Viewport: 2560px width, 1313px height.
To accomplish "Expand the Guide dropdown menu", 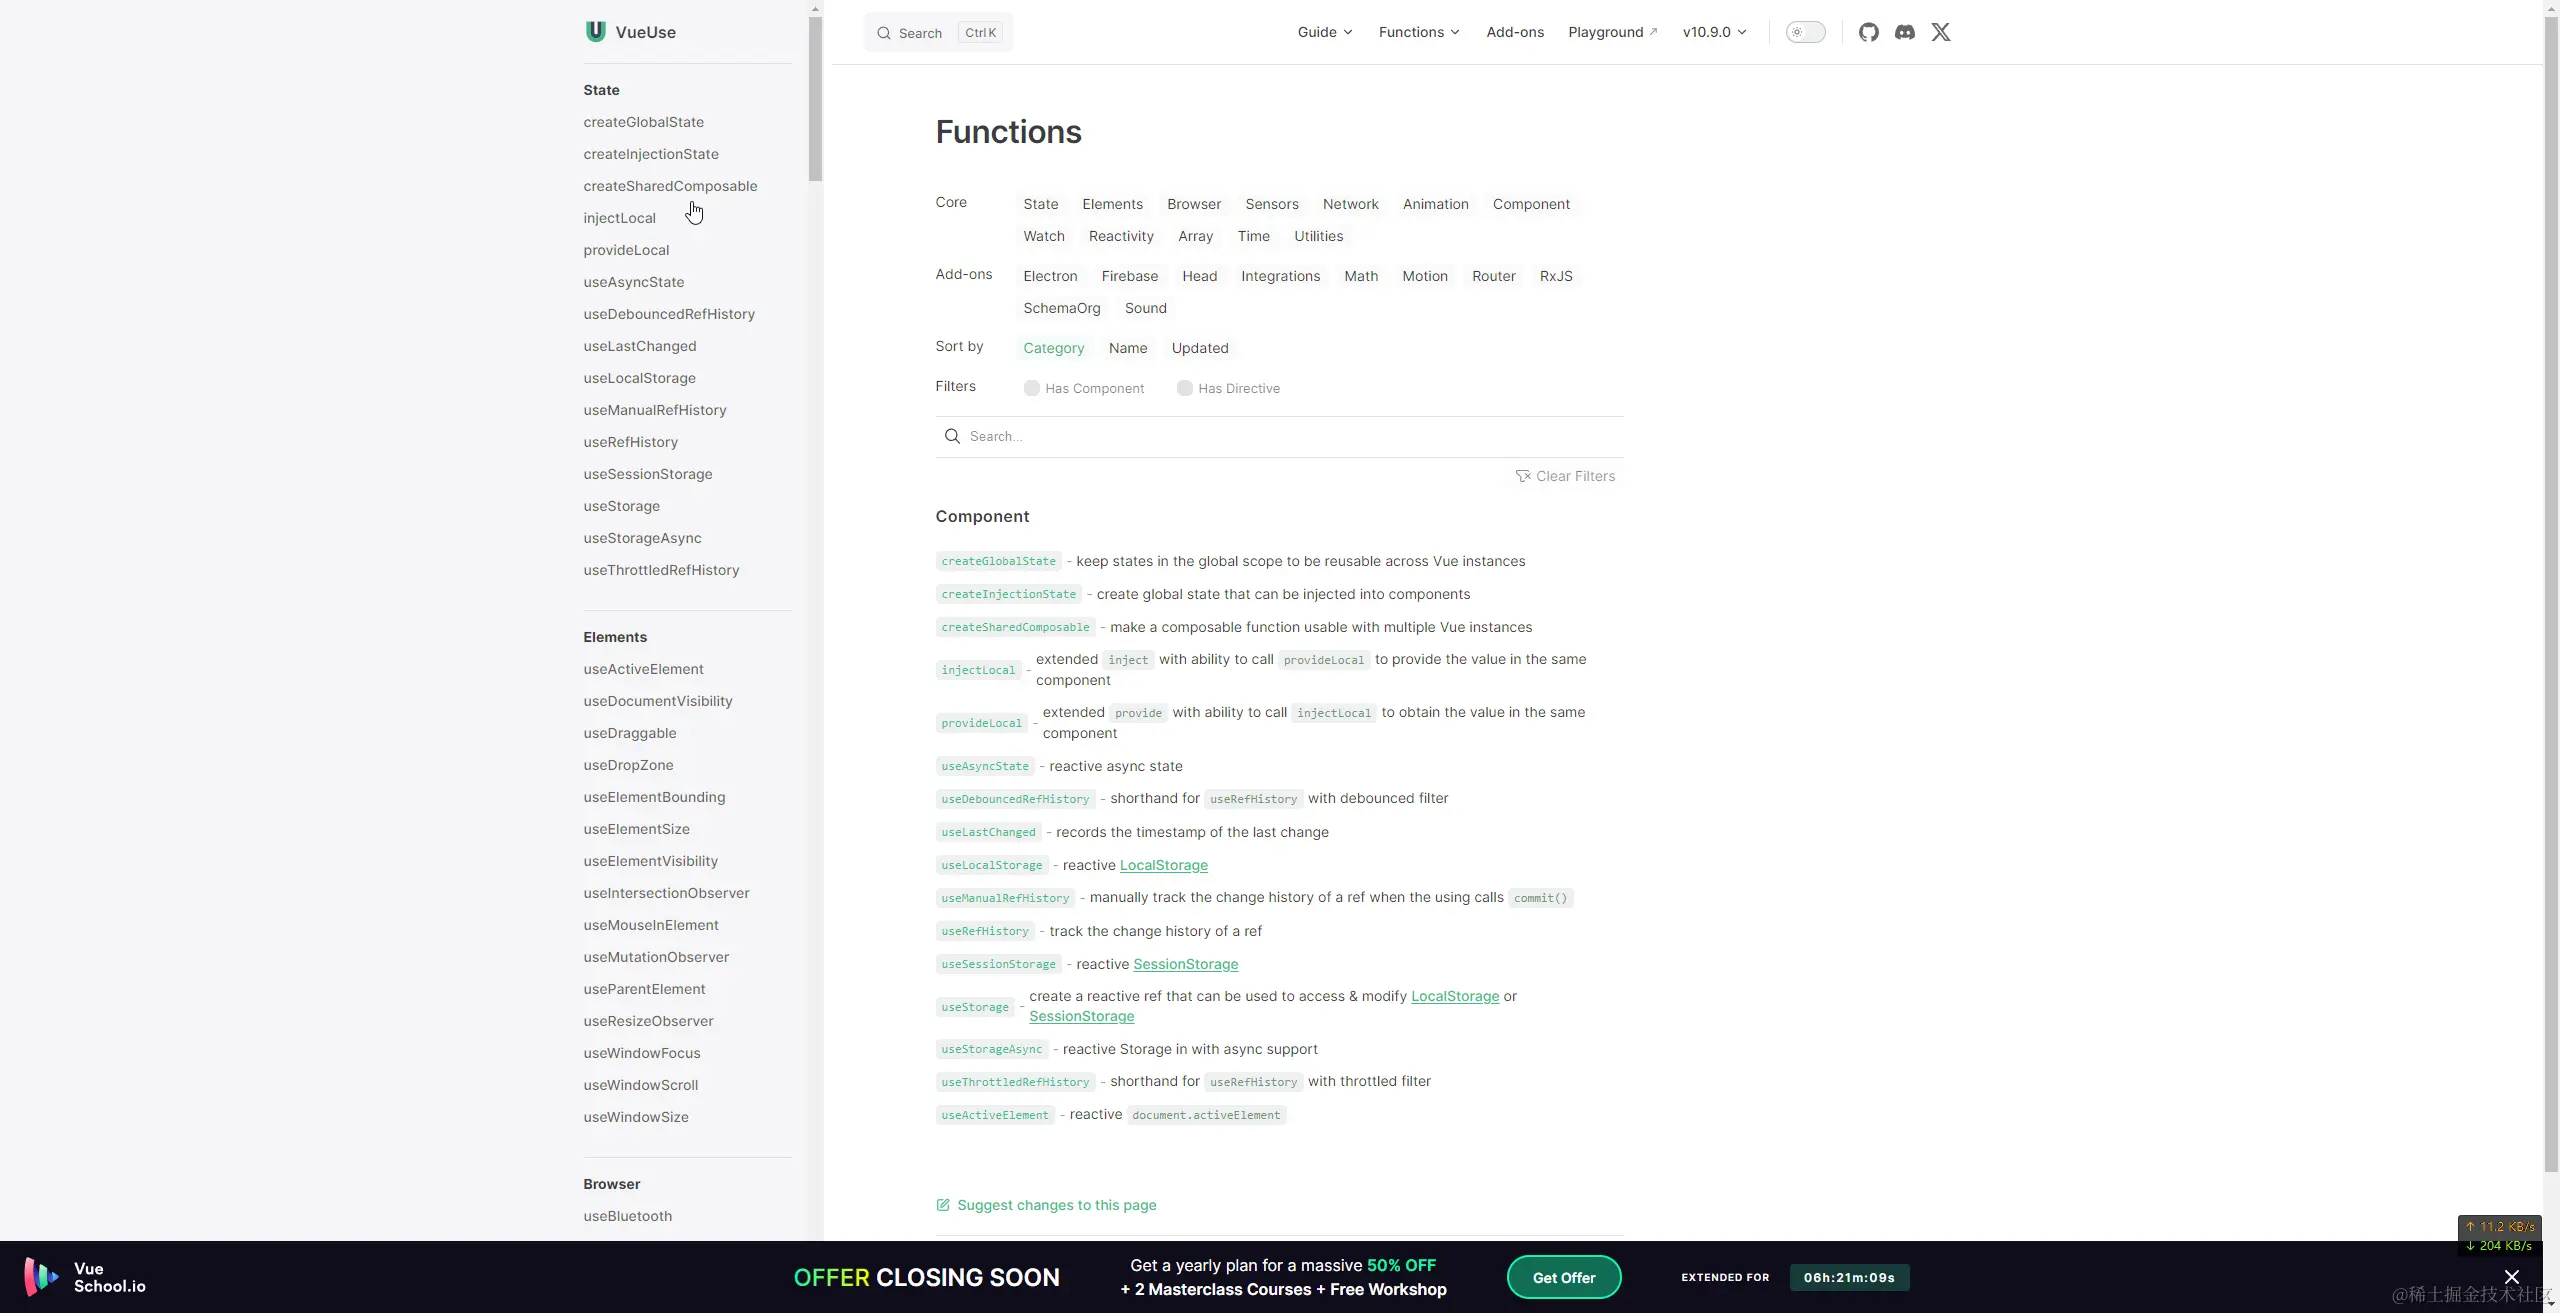I will pos(1324,32).
